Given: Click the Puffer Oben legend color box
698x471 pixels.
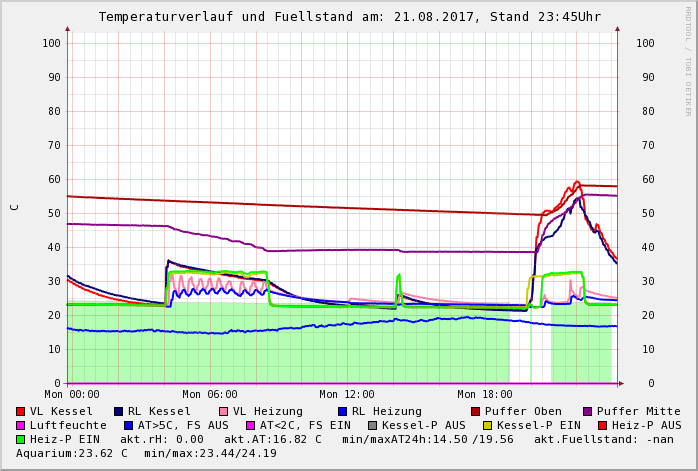Looking at the screenshot, I should coord(476,411).
